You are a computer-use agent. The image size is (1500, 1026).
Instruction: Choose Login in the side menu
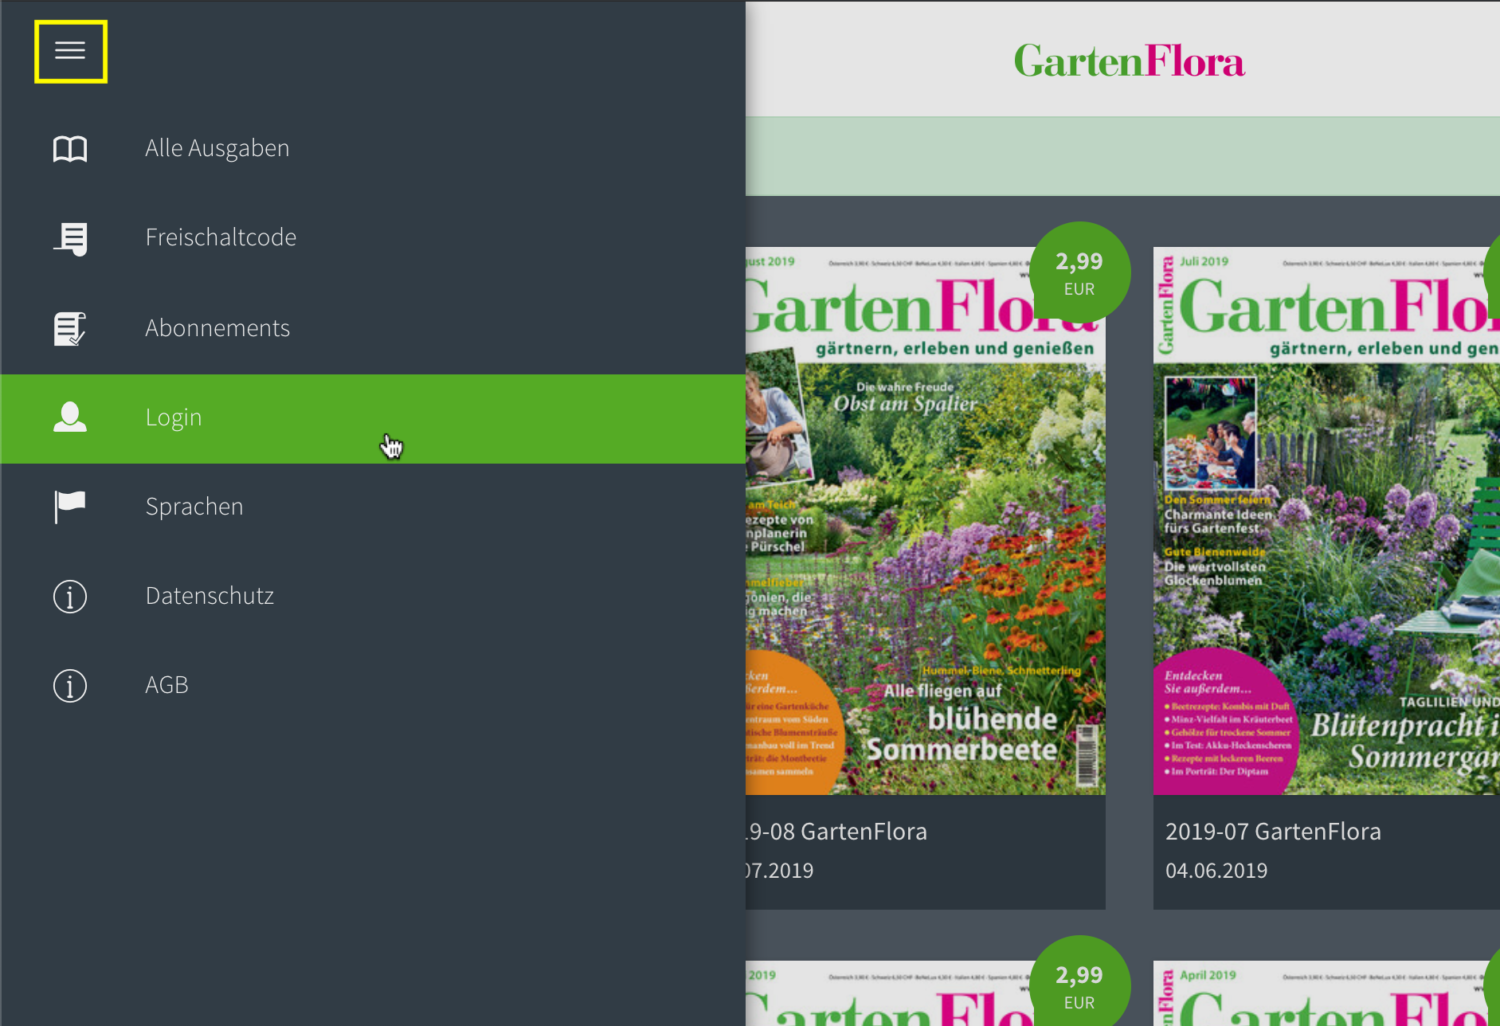pyautogui.click(x=372, y=418)
